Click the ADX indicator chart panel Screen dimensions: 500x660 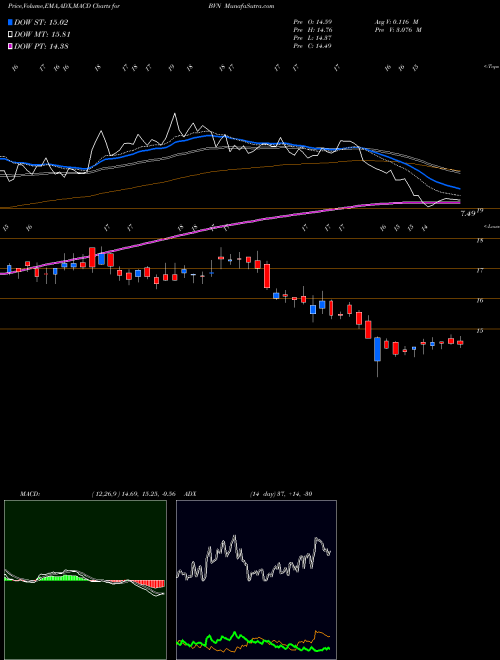(256, 580)
